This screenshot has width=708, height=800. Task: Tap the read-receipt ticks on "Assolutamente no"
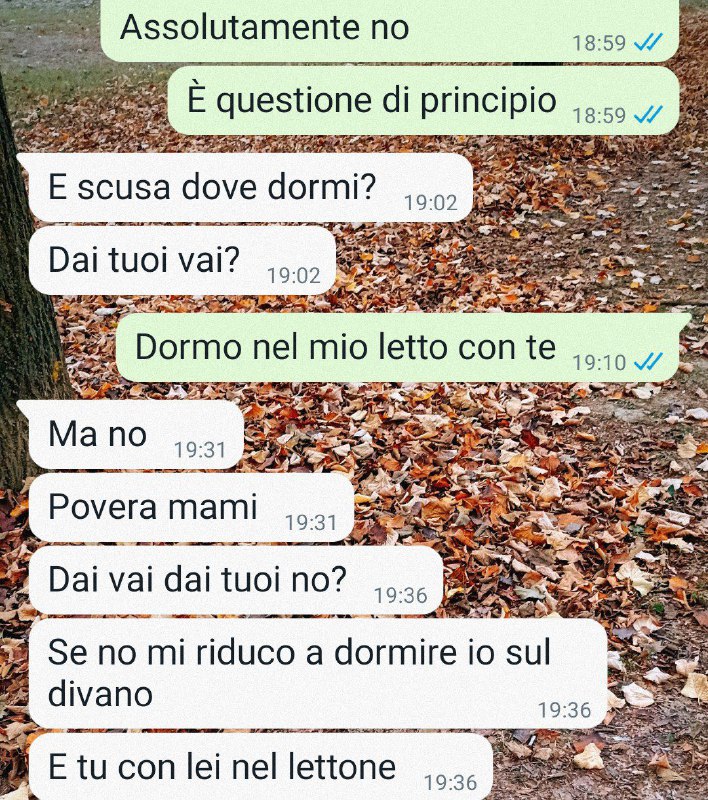(648, 42)
